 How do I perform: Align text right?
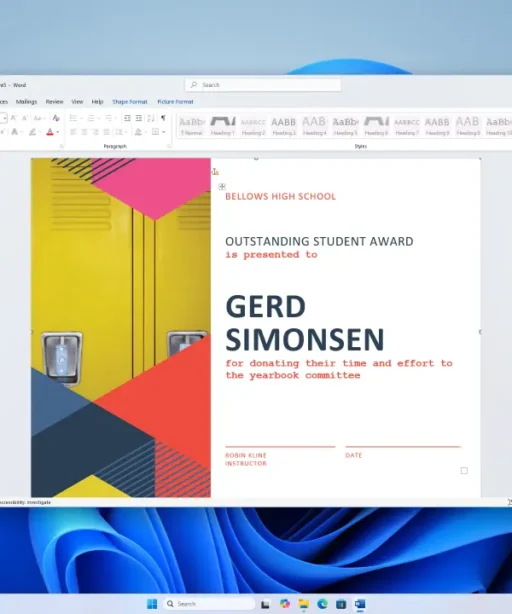point(95,132)
